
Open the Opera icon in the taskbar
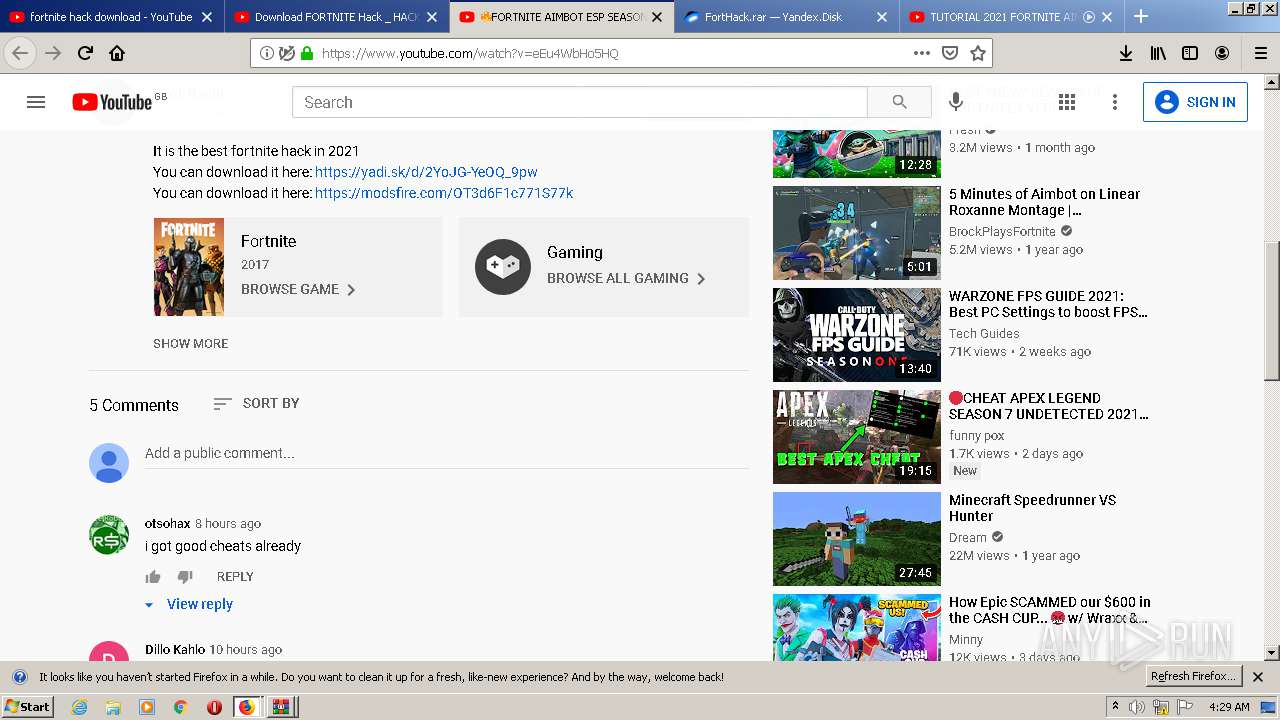click(214, 707)
